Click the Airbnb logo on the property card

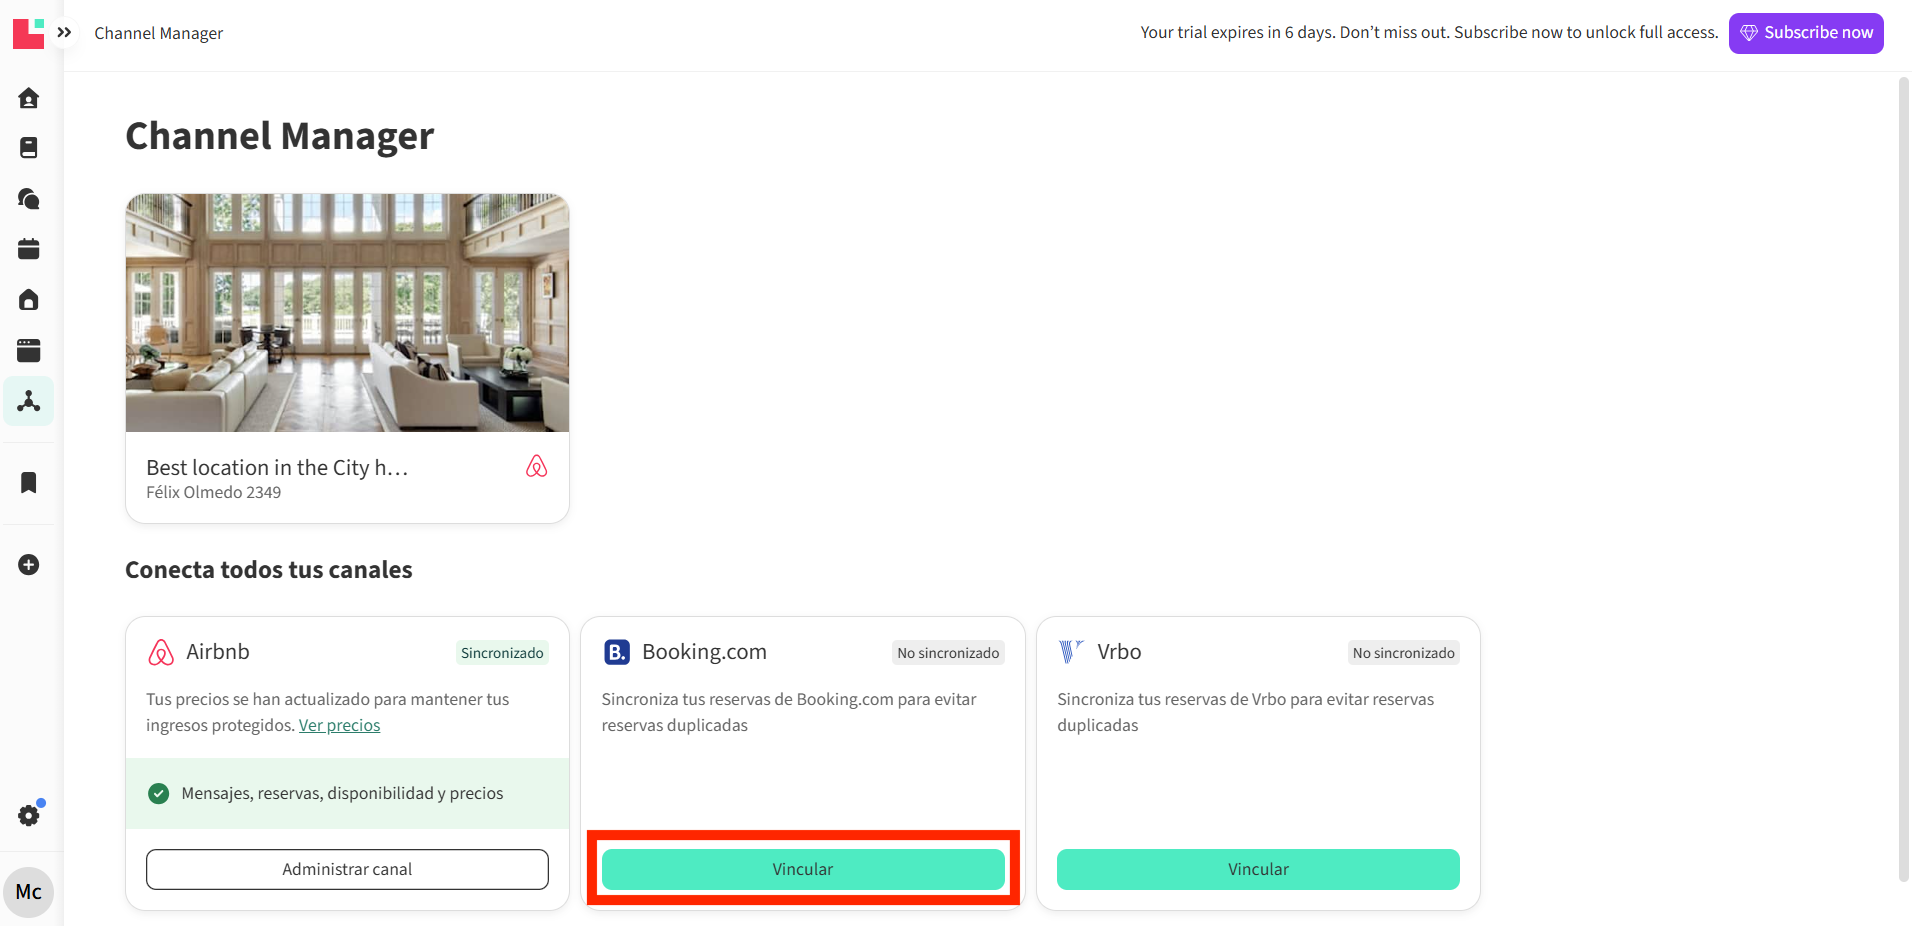pos(537,467)
